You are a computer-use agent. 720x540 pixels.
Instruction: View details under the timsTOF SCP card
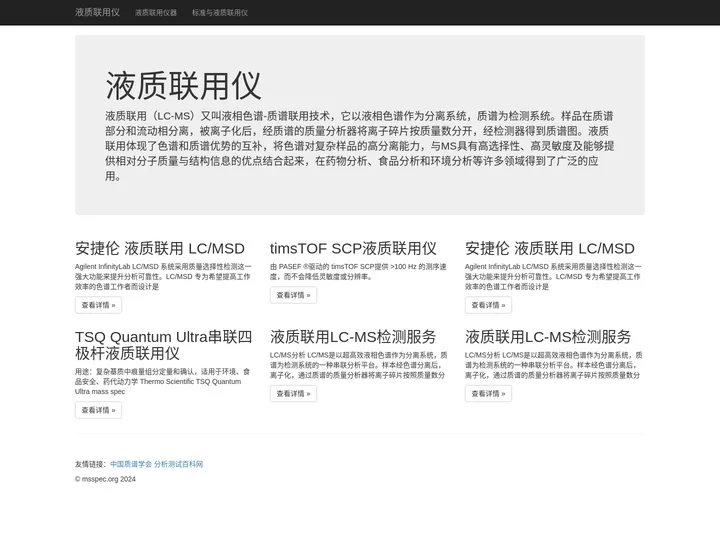(x=293, y=295)
